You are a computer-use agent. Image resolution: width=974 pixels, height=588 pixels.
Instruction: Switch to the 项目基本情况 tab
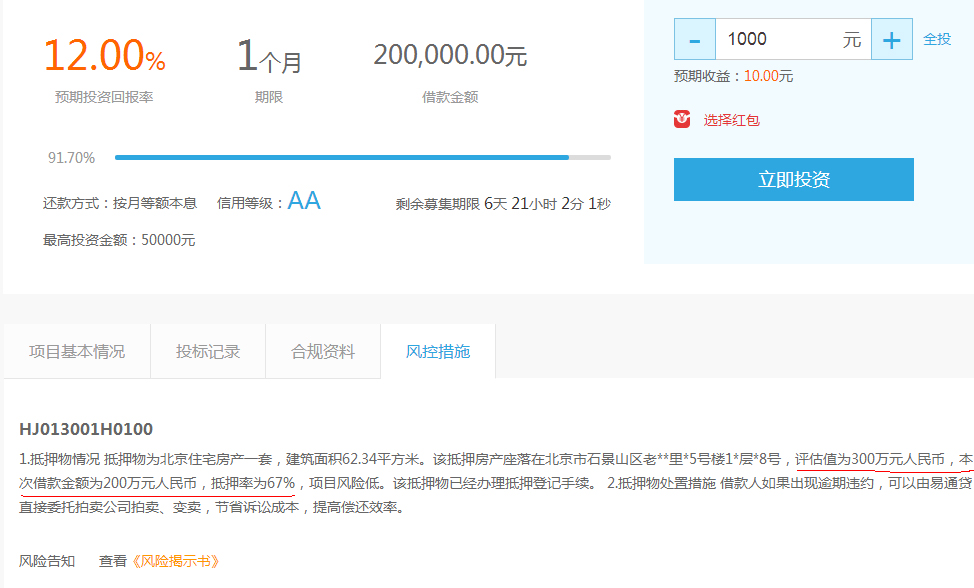pyautogui.click(x=77, y=351)
